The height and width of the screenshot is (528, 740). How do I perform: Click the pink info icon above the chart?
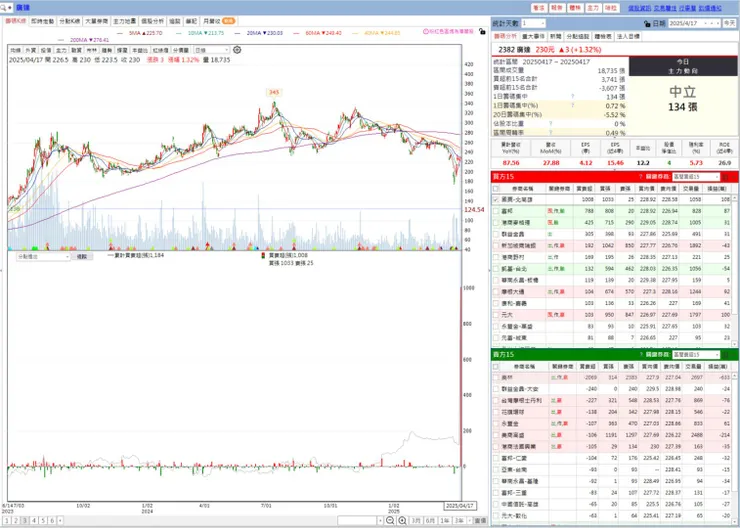426,32
